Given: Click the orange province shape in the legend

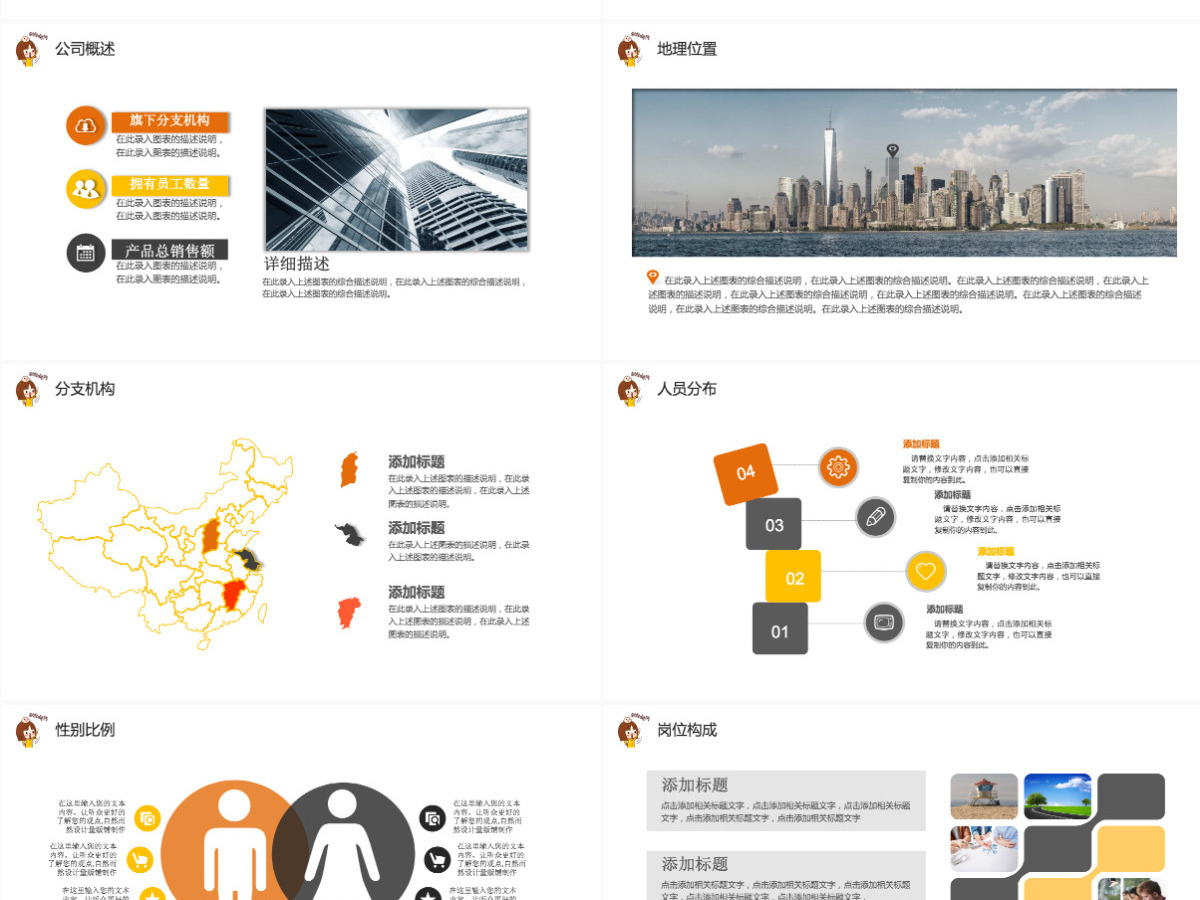Looking at the screenshot, I should click(x=349, y=469).
